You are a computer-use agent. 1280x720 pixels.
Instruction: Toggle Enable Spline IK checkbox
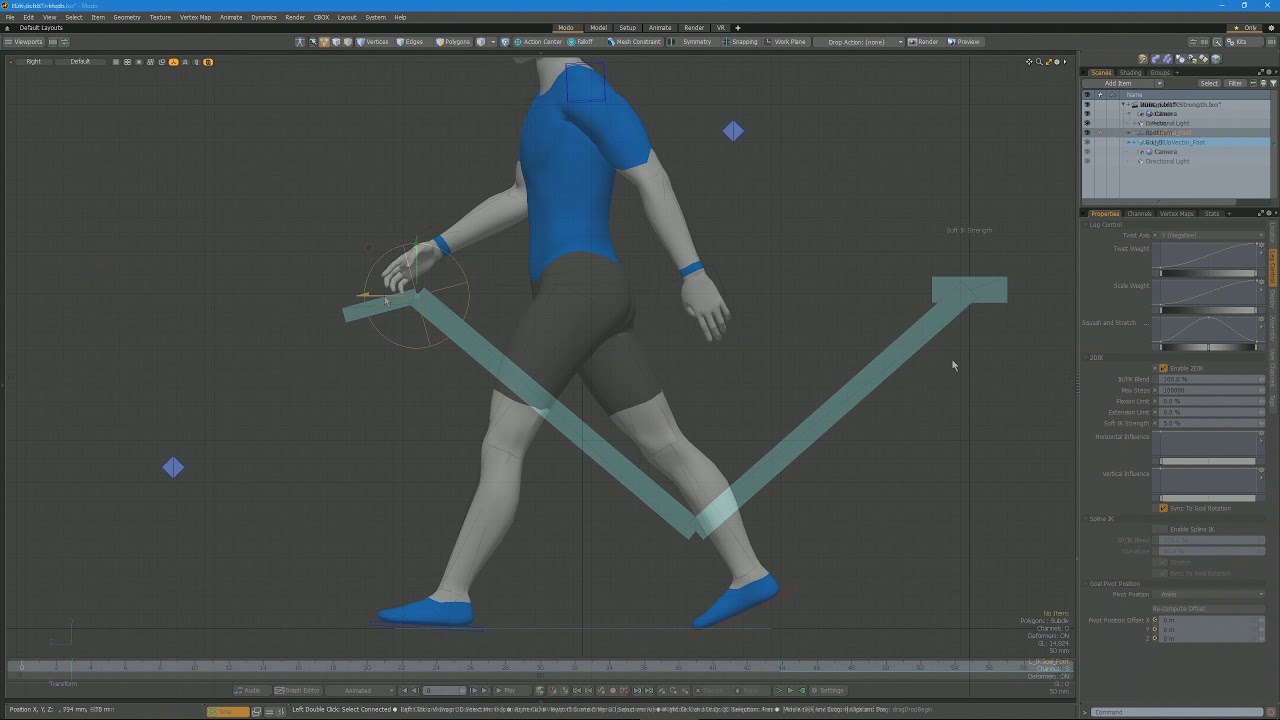(1163, 529)
